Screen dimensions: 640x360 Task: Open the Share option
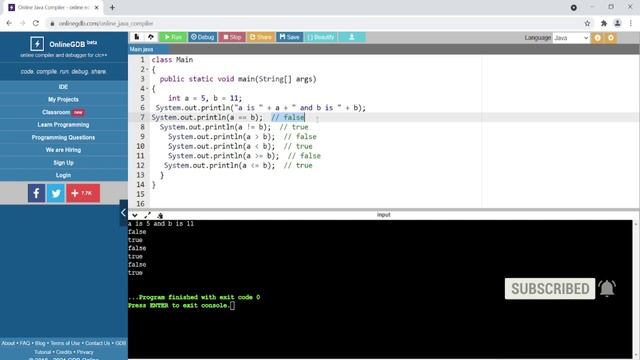[x=260, y=37]
